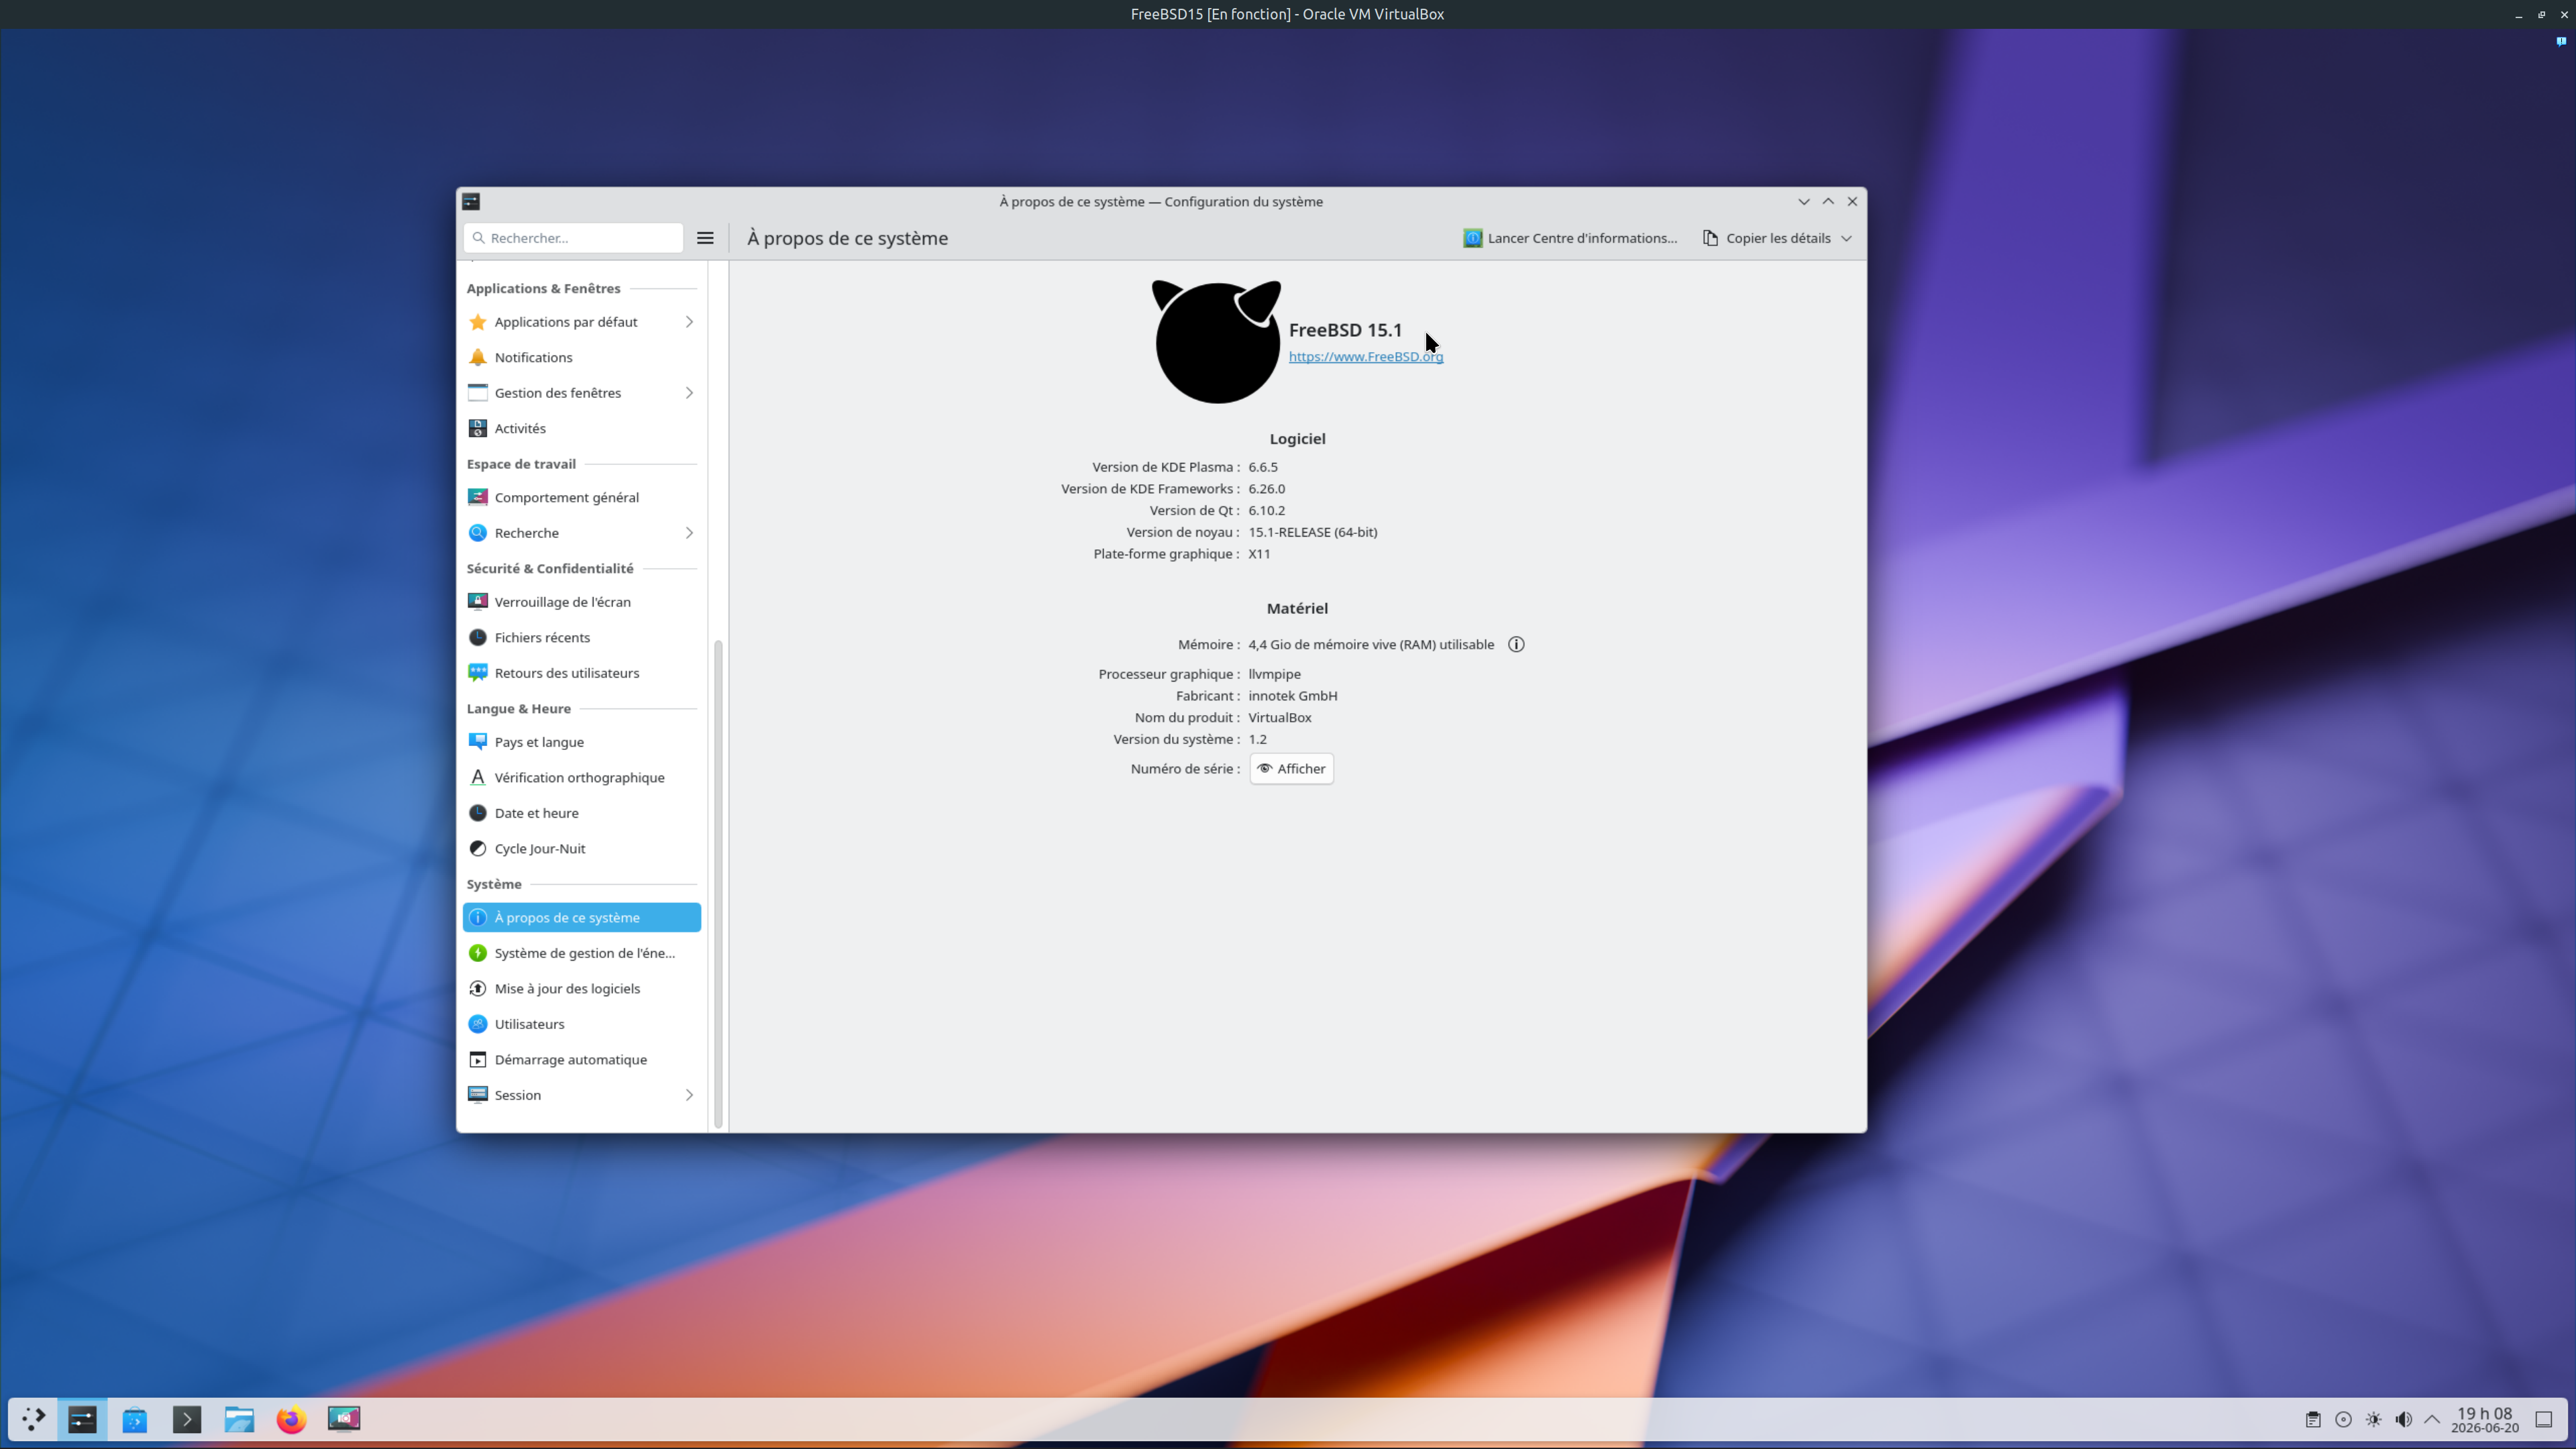
Task: Click the system settings window icon in title bar
Action: (471, 201)
